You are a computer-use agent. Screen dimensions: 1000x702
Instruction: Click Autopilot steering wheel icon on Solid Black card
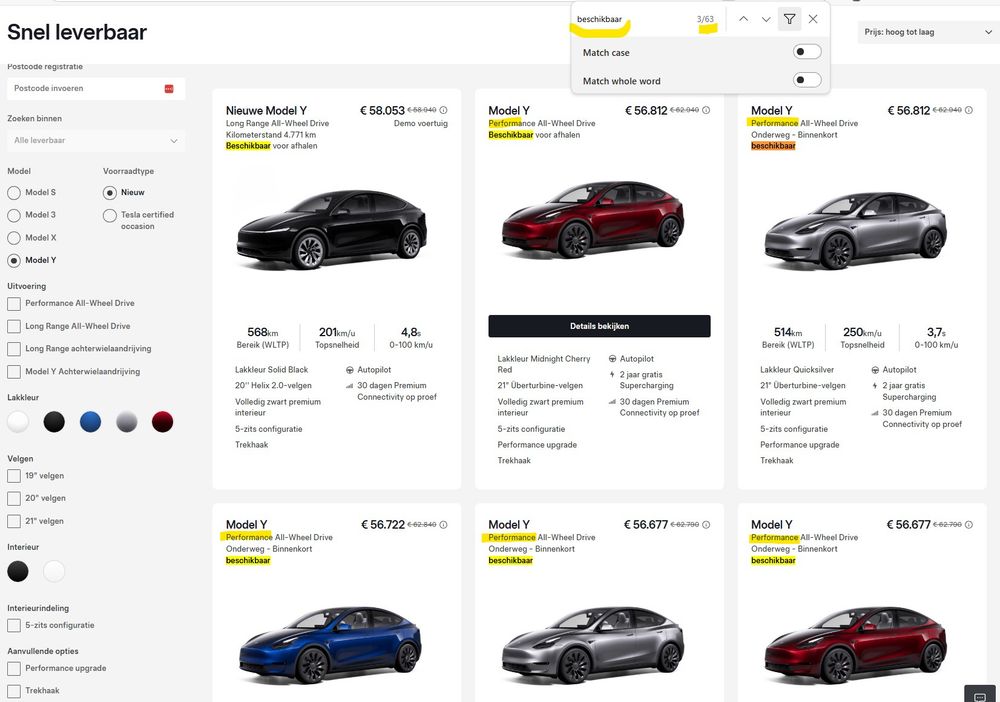click(x=349, y=370)
